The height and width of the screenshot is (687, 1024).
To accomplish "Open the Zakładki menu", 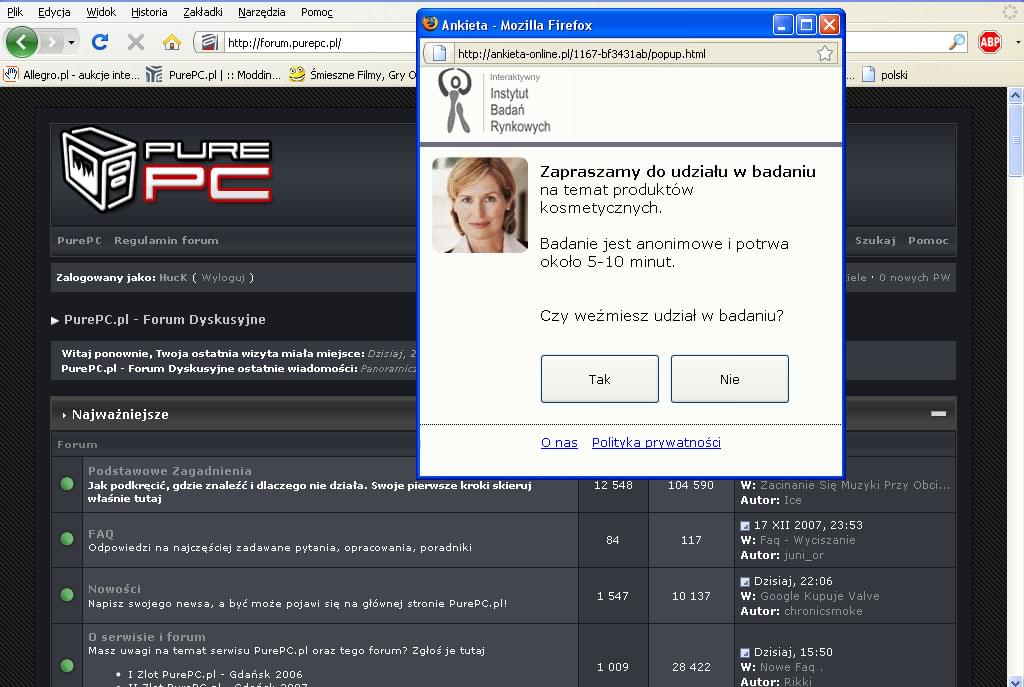I will (x=202, y=12).
